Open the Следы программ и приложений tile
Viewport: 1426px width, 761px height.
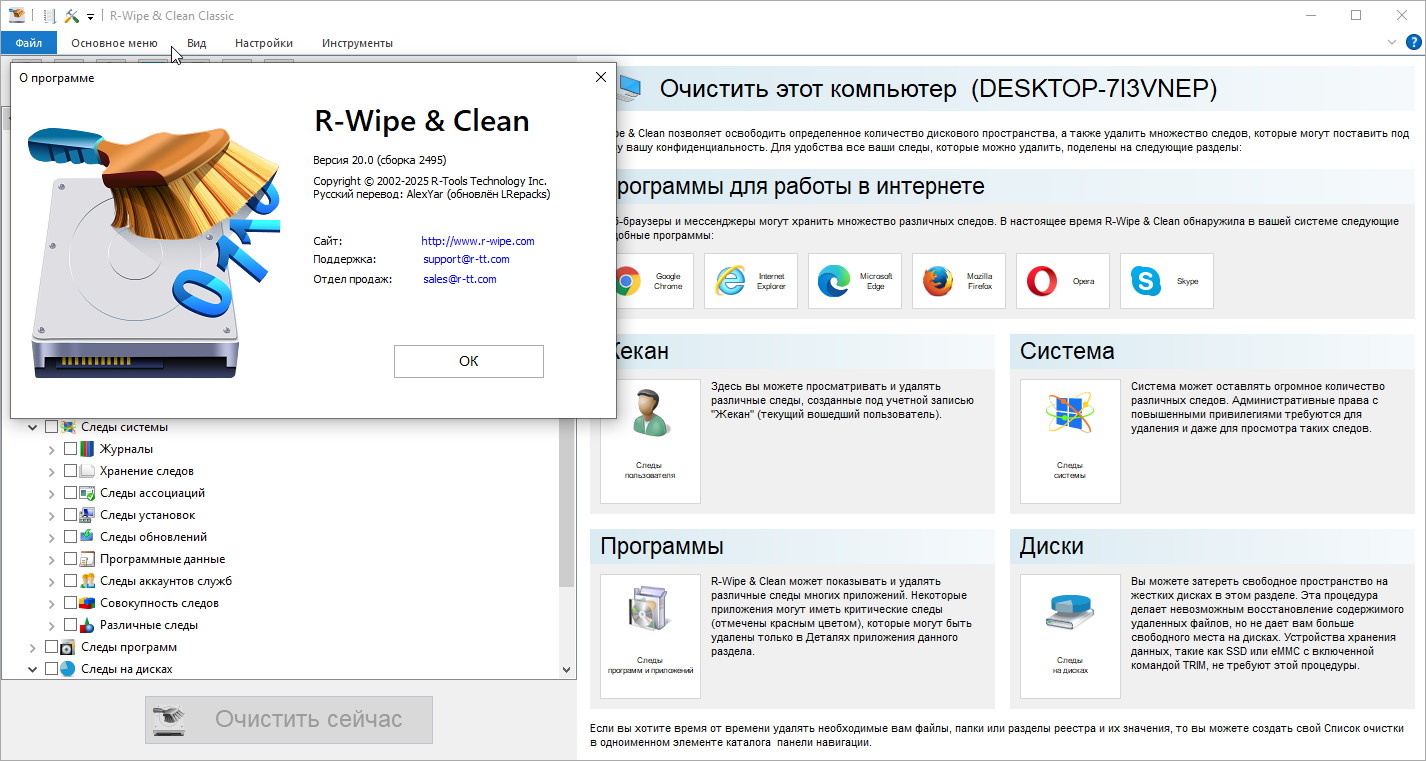(650, 636)
